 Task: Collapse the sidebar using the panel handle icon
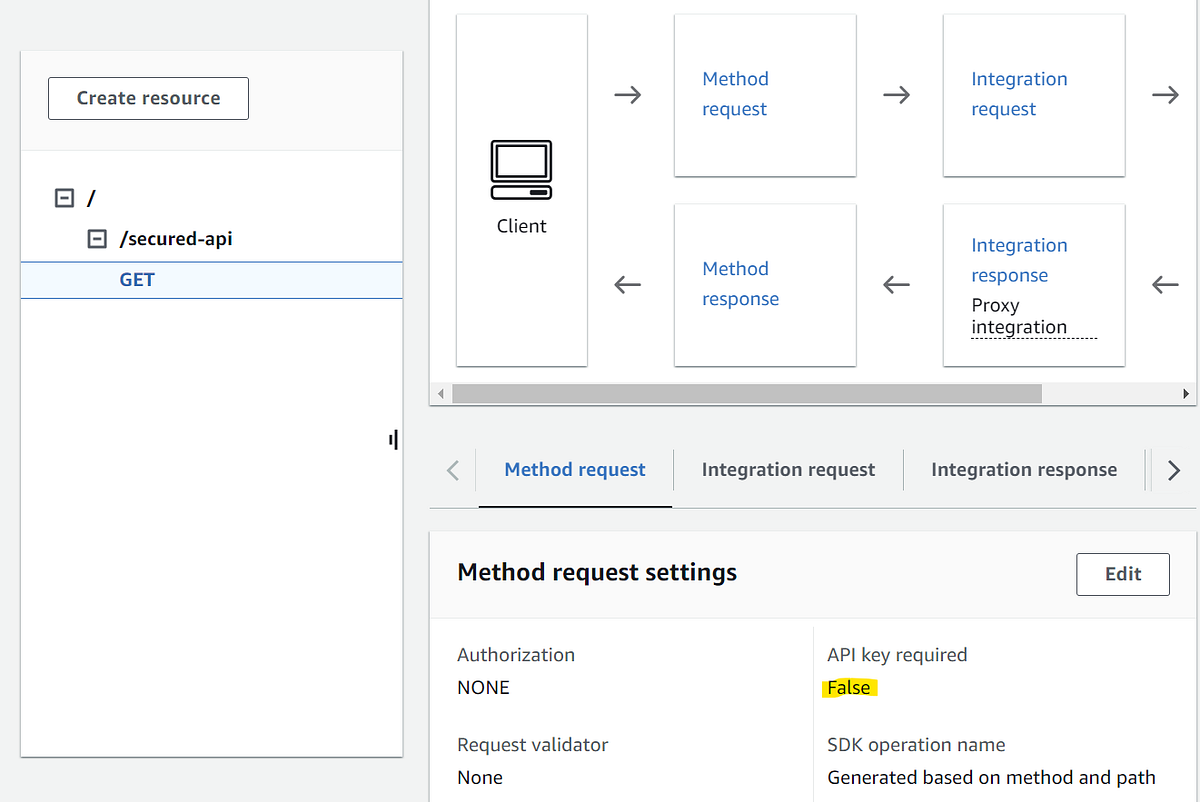392,439
